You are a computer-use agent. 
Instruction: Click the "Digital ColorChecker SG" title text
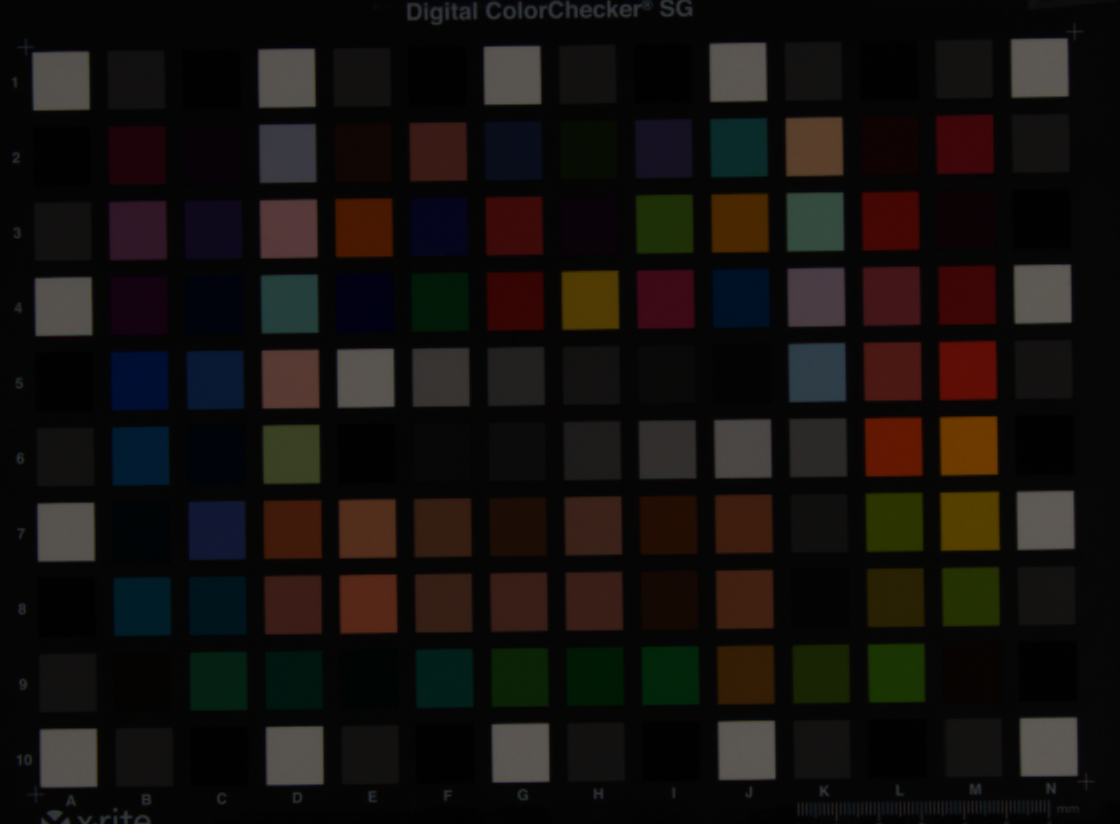[549, 11]
